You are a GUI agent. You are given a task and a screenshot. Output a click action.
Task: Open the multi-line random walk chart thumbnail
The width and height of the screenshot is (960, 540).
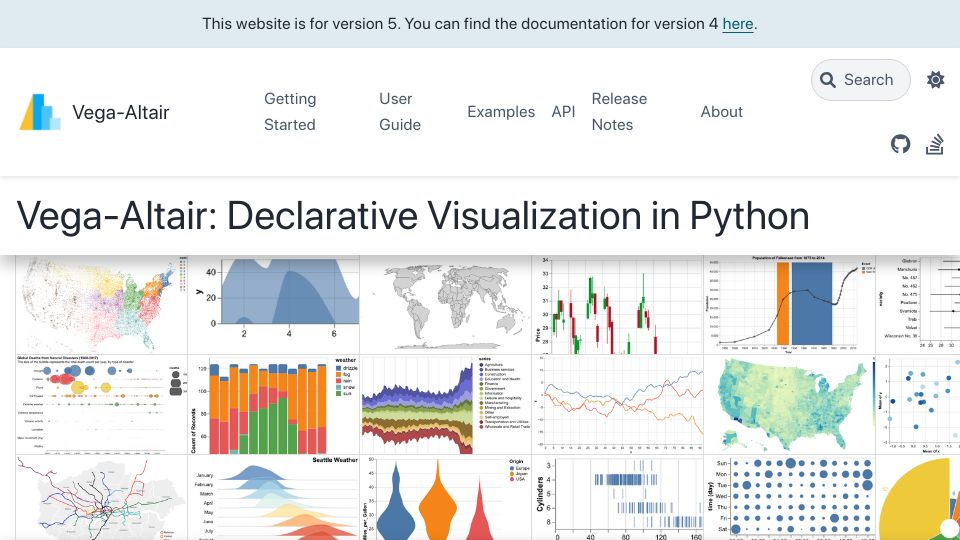pyautogui.click(x=618, y=404)
